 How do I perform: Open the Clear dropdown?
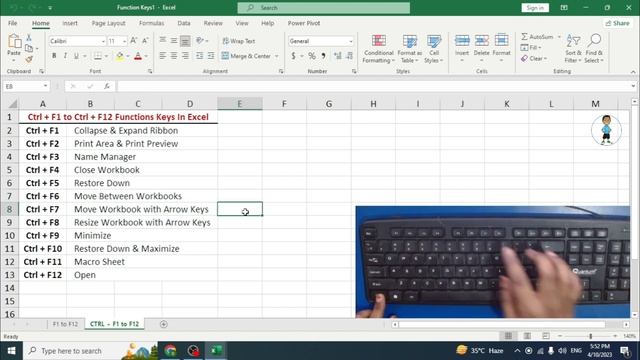(x=533, y=59)
